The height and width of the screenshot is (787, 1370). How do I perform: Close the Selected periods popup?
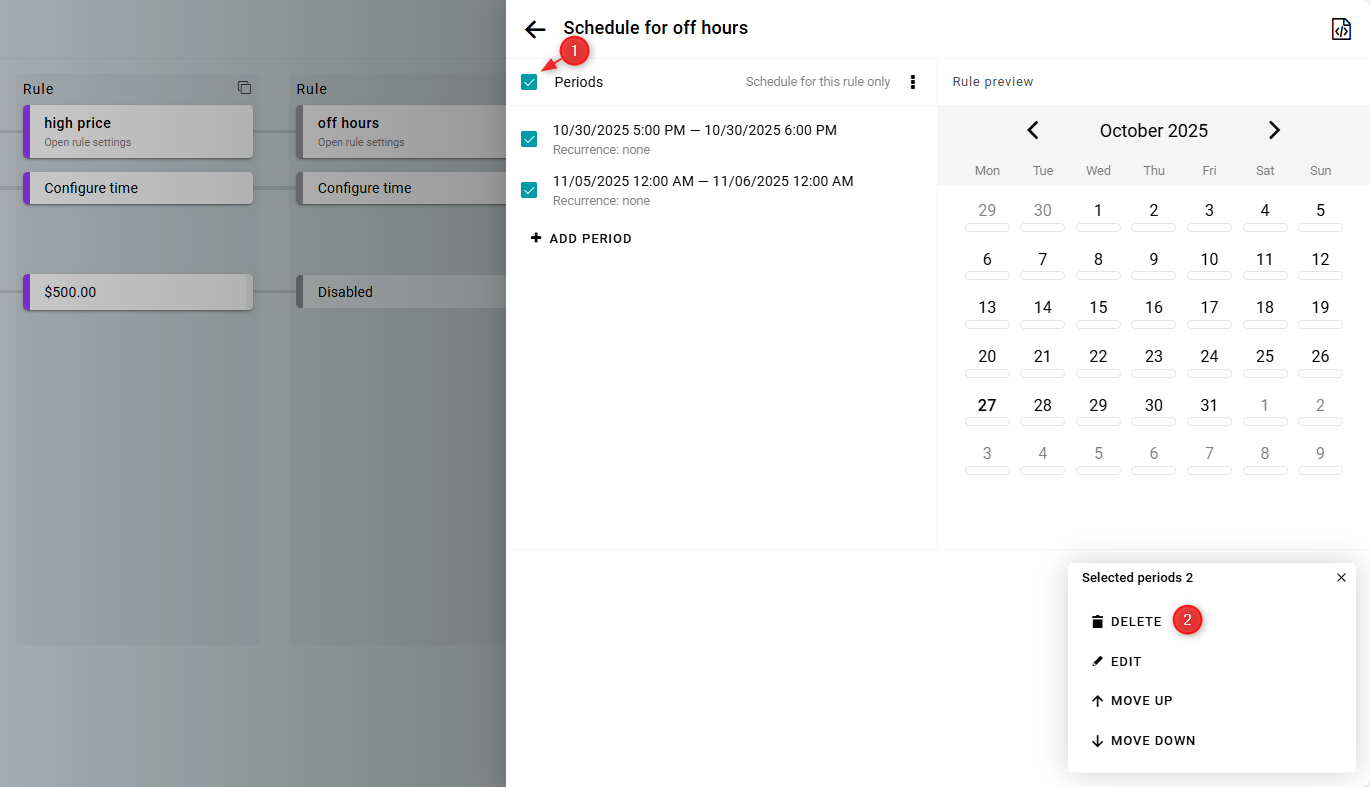click(1341, 578)
